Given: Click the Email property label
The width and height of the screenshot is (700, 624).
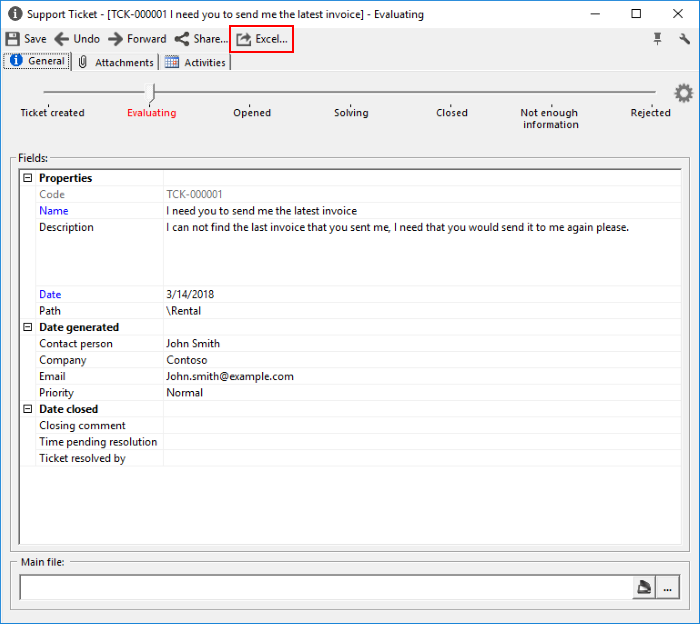Looking at the screenshot, I should pyautogui.click(x=52, y=376).
